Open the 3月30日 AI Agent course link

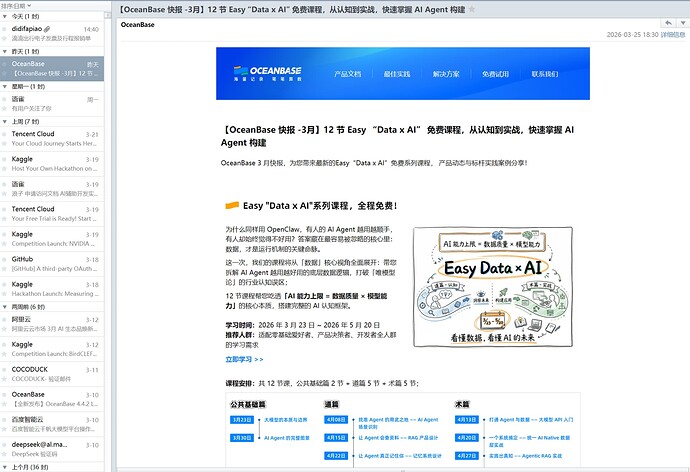286,438
